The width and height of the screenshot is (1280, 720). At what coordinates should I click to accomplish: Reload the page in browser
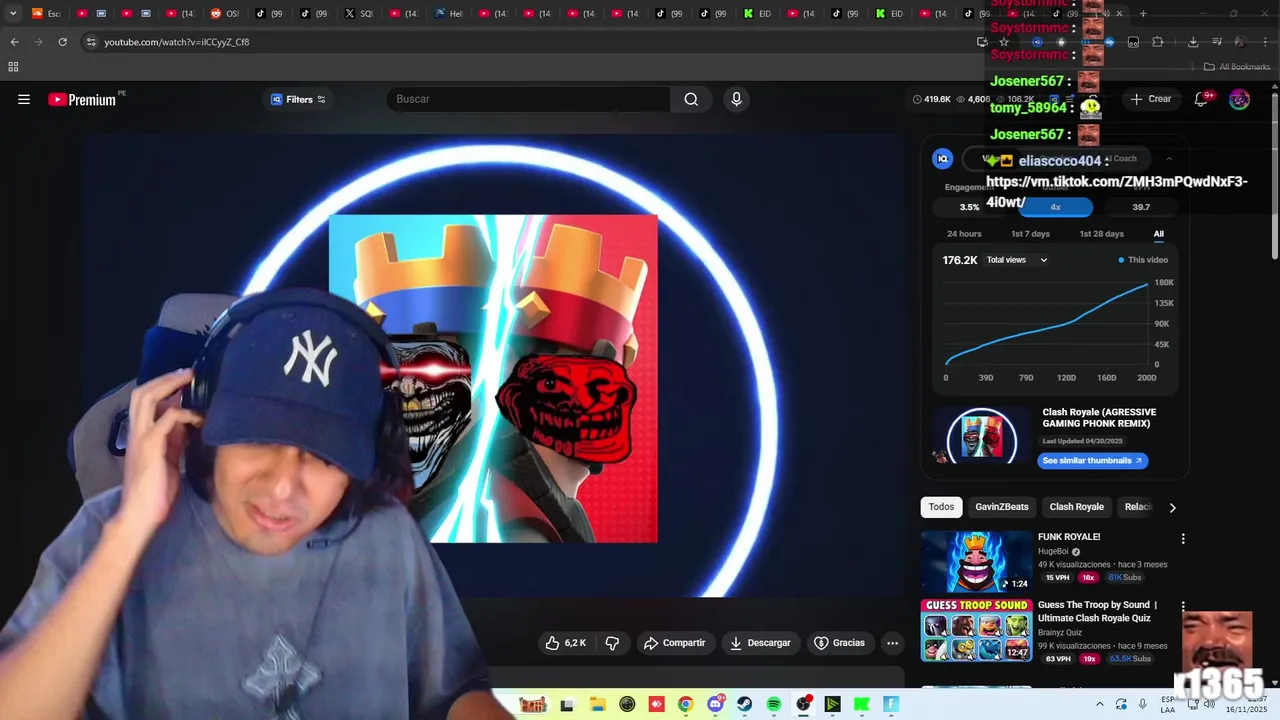[62, 42]
